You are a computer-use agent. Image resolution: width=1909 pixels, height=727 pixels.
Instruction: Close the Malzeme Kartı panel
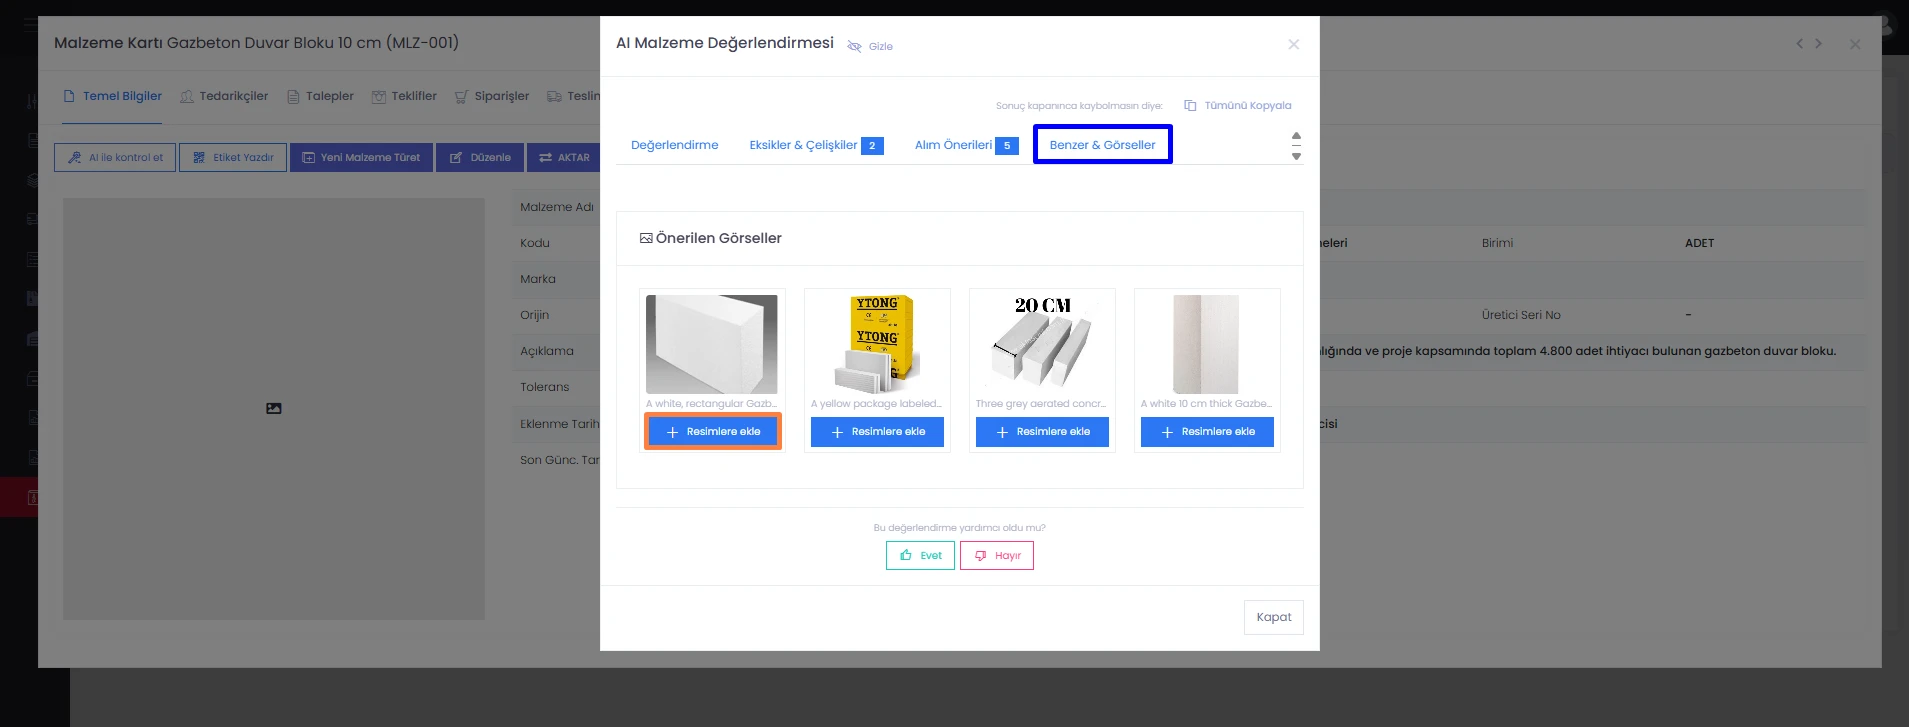pos(1855,44)
